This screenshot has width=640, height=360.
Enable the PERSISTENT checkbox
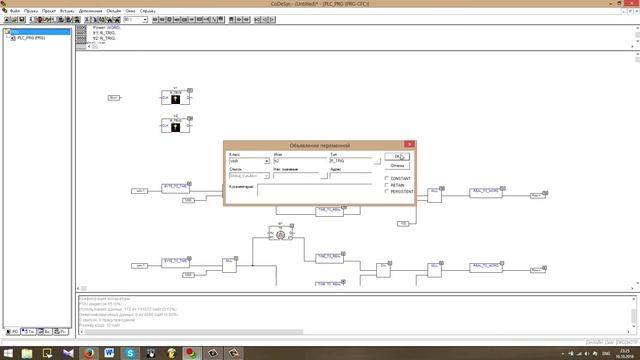[387, 191]
